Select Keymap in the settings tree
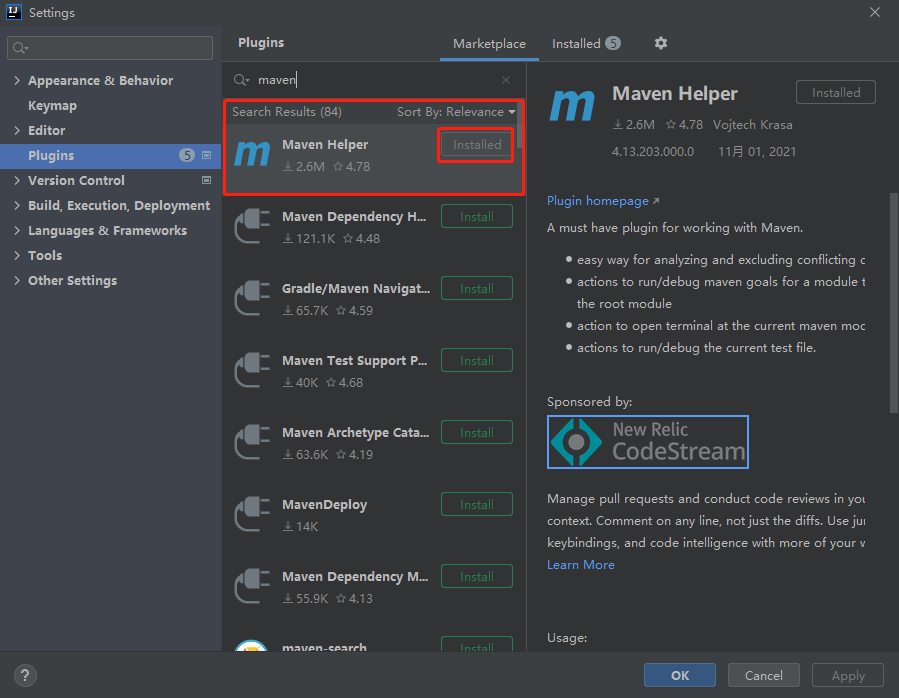The image size is (899, 698). coord(52,106)
